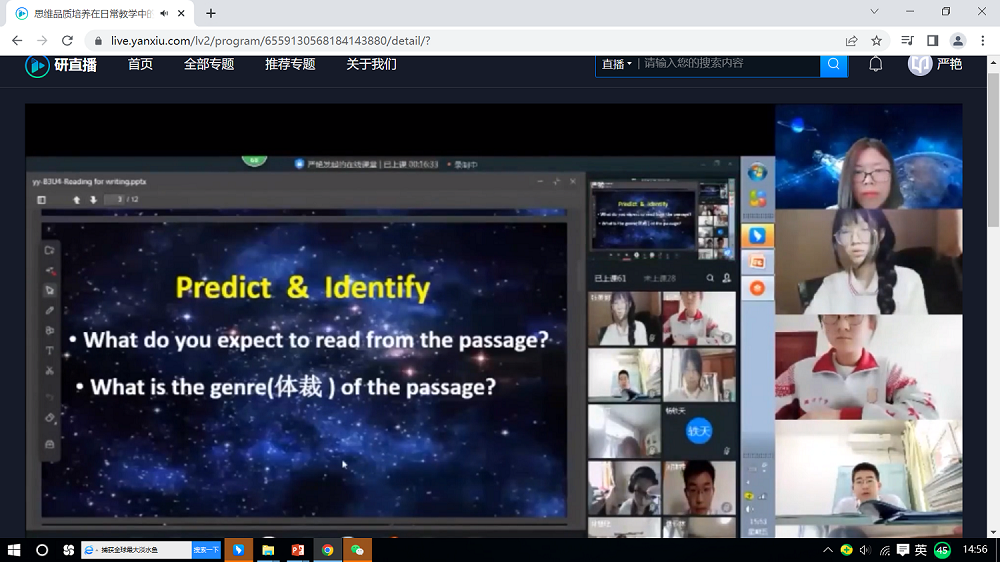Go to the 首页 menu item
1000x562 pixels.
click(x=140, y=64)
